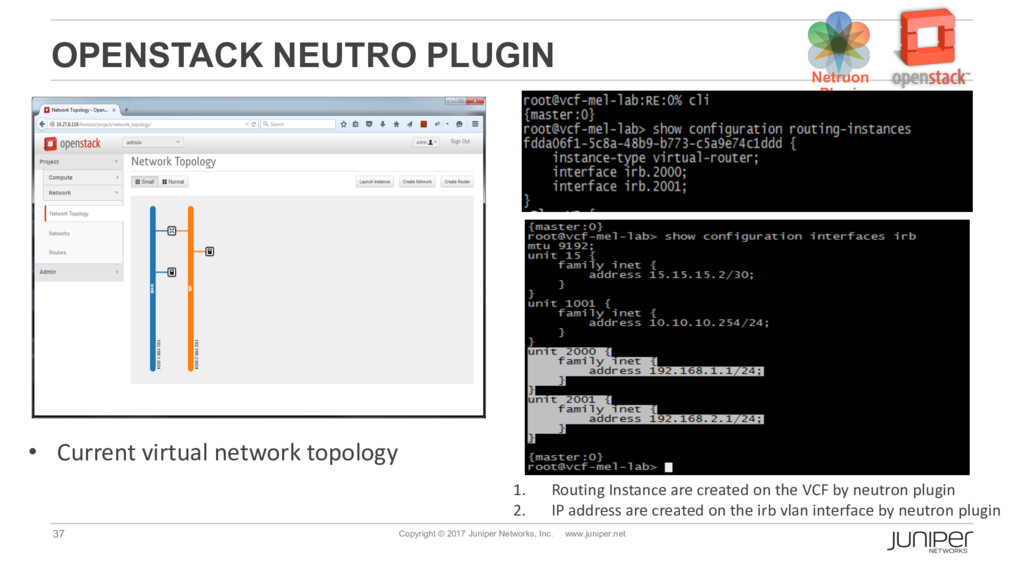Click the router node icon between networks
Viewport: 1024px width, 576px height.
tap(172, 231)
